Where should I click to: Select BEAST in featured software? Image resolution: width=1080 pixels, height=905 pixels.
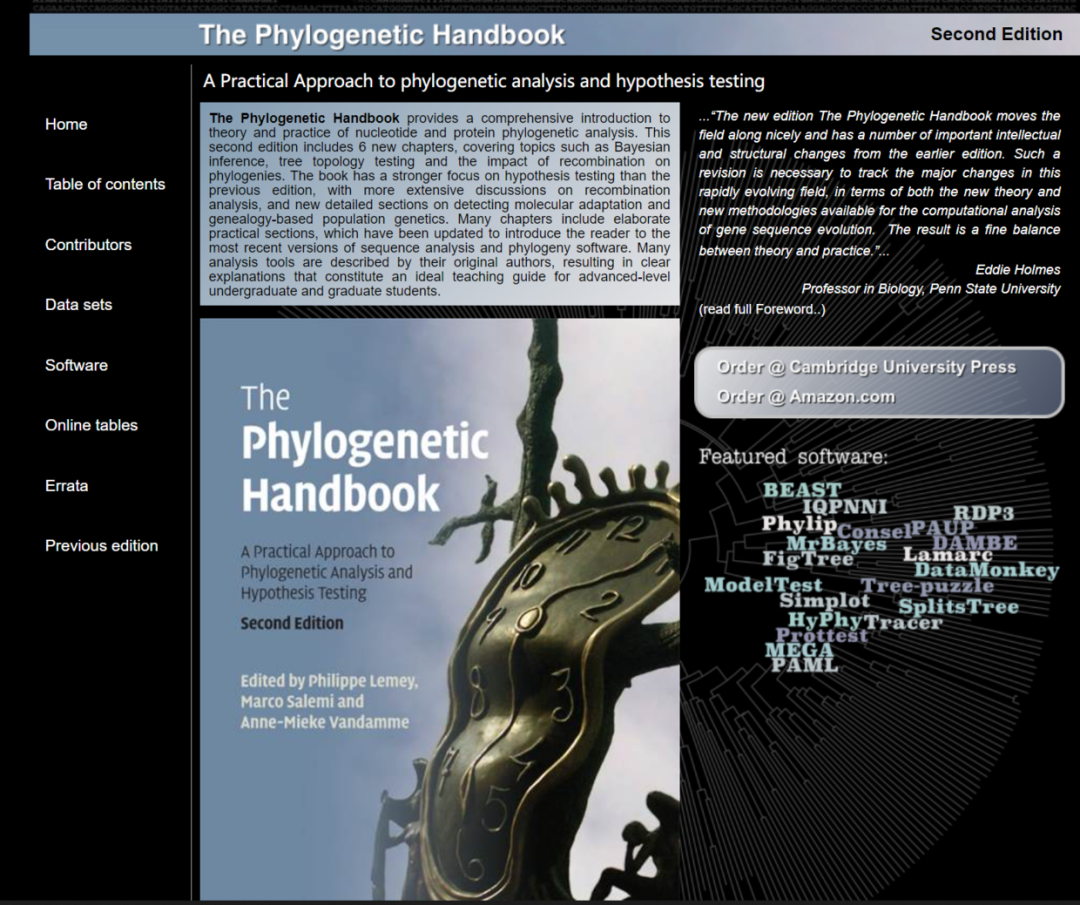coord(802,490)
